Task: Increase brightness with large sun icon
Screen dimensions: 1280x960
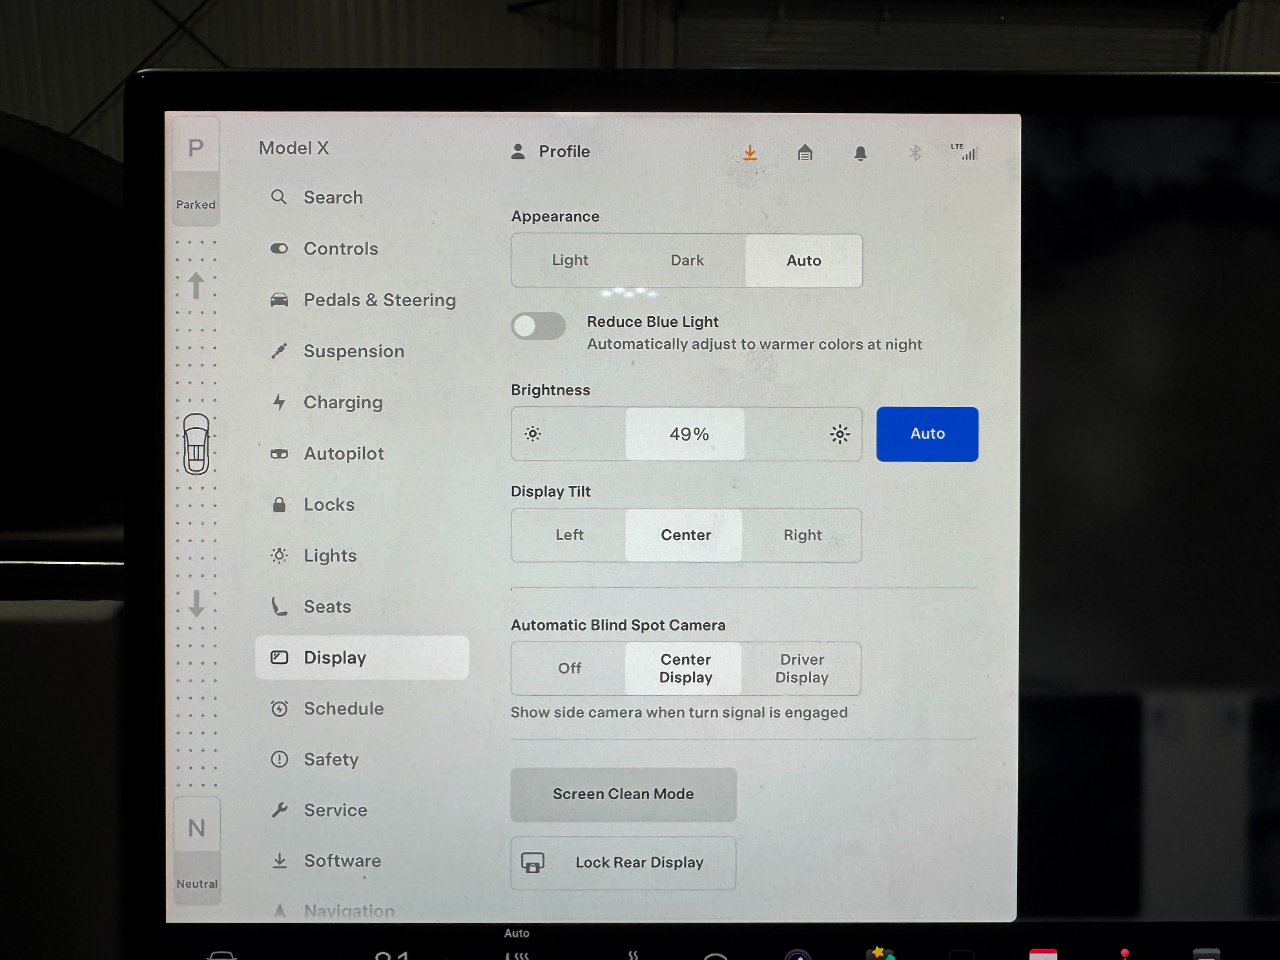Action: pyautogui.click(x=840, y=434)
